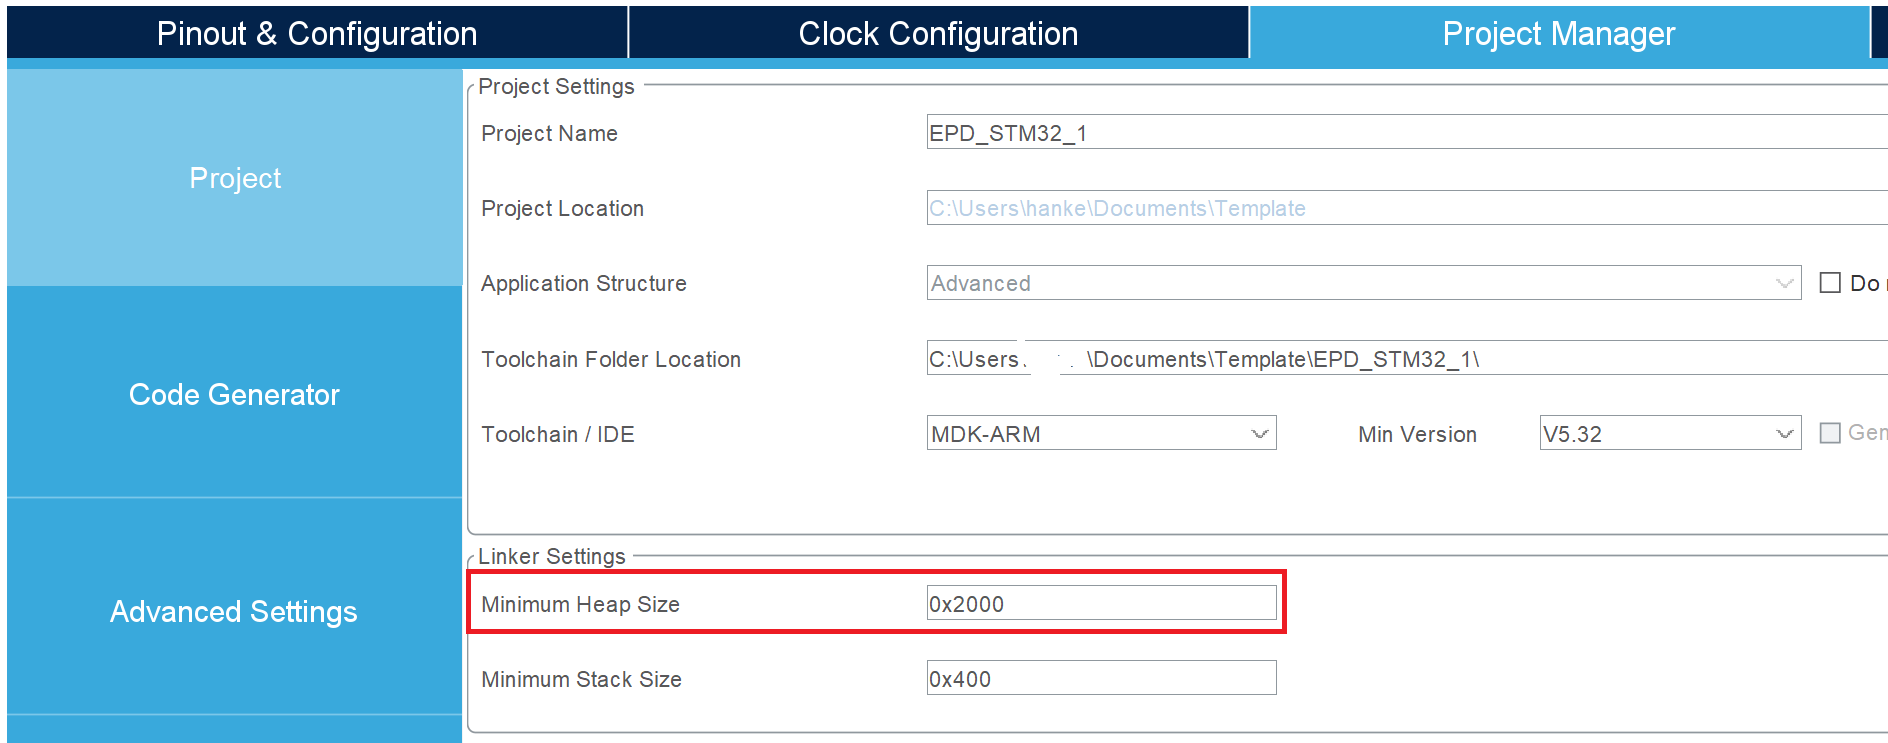
Task: Switch to Pinout & Configuration tab
Action: pyautogui.click(x=317, y=34)
